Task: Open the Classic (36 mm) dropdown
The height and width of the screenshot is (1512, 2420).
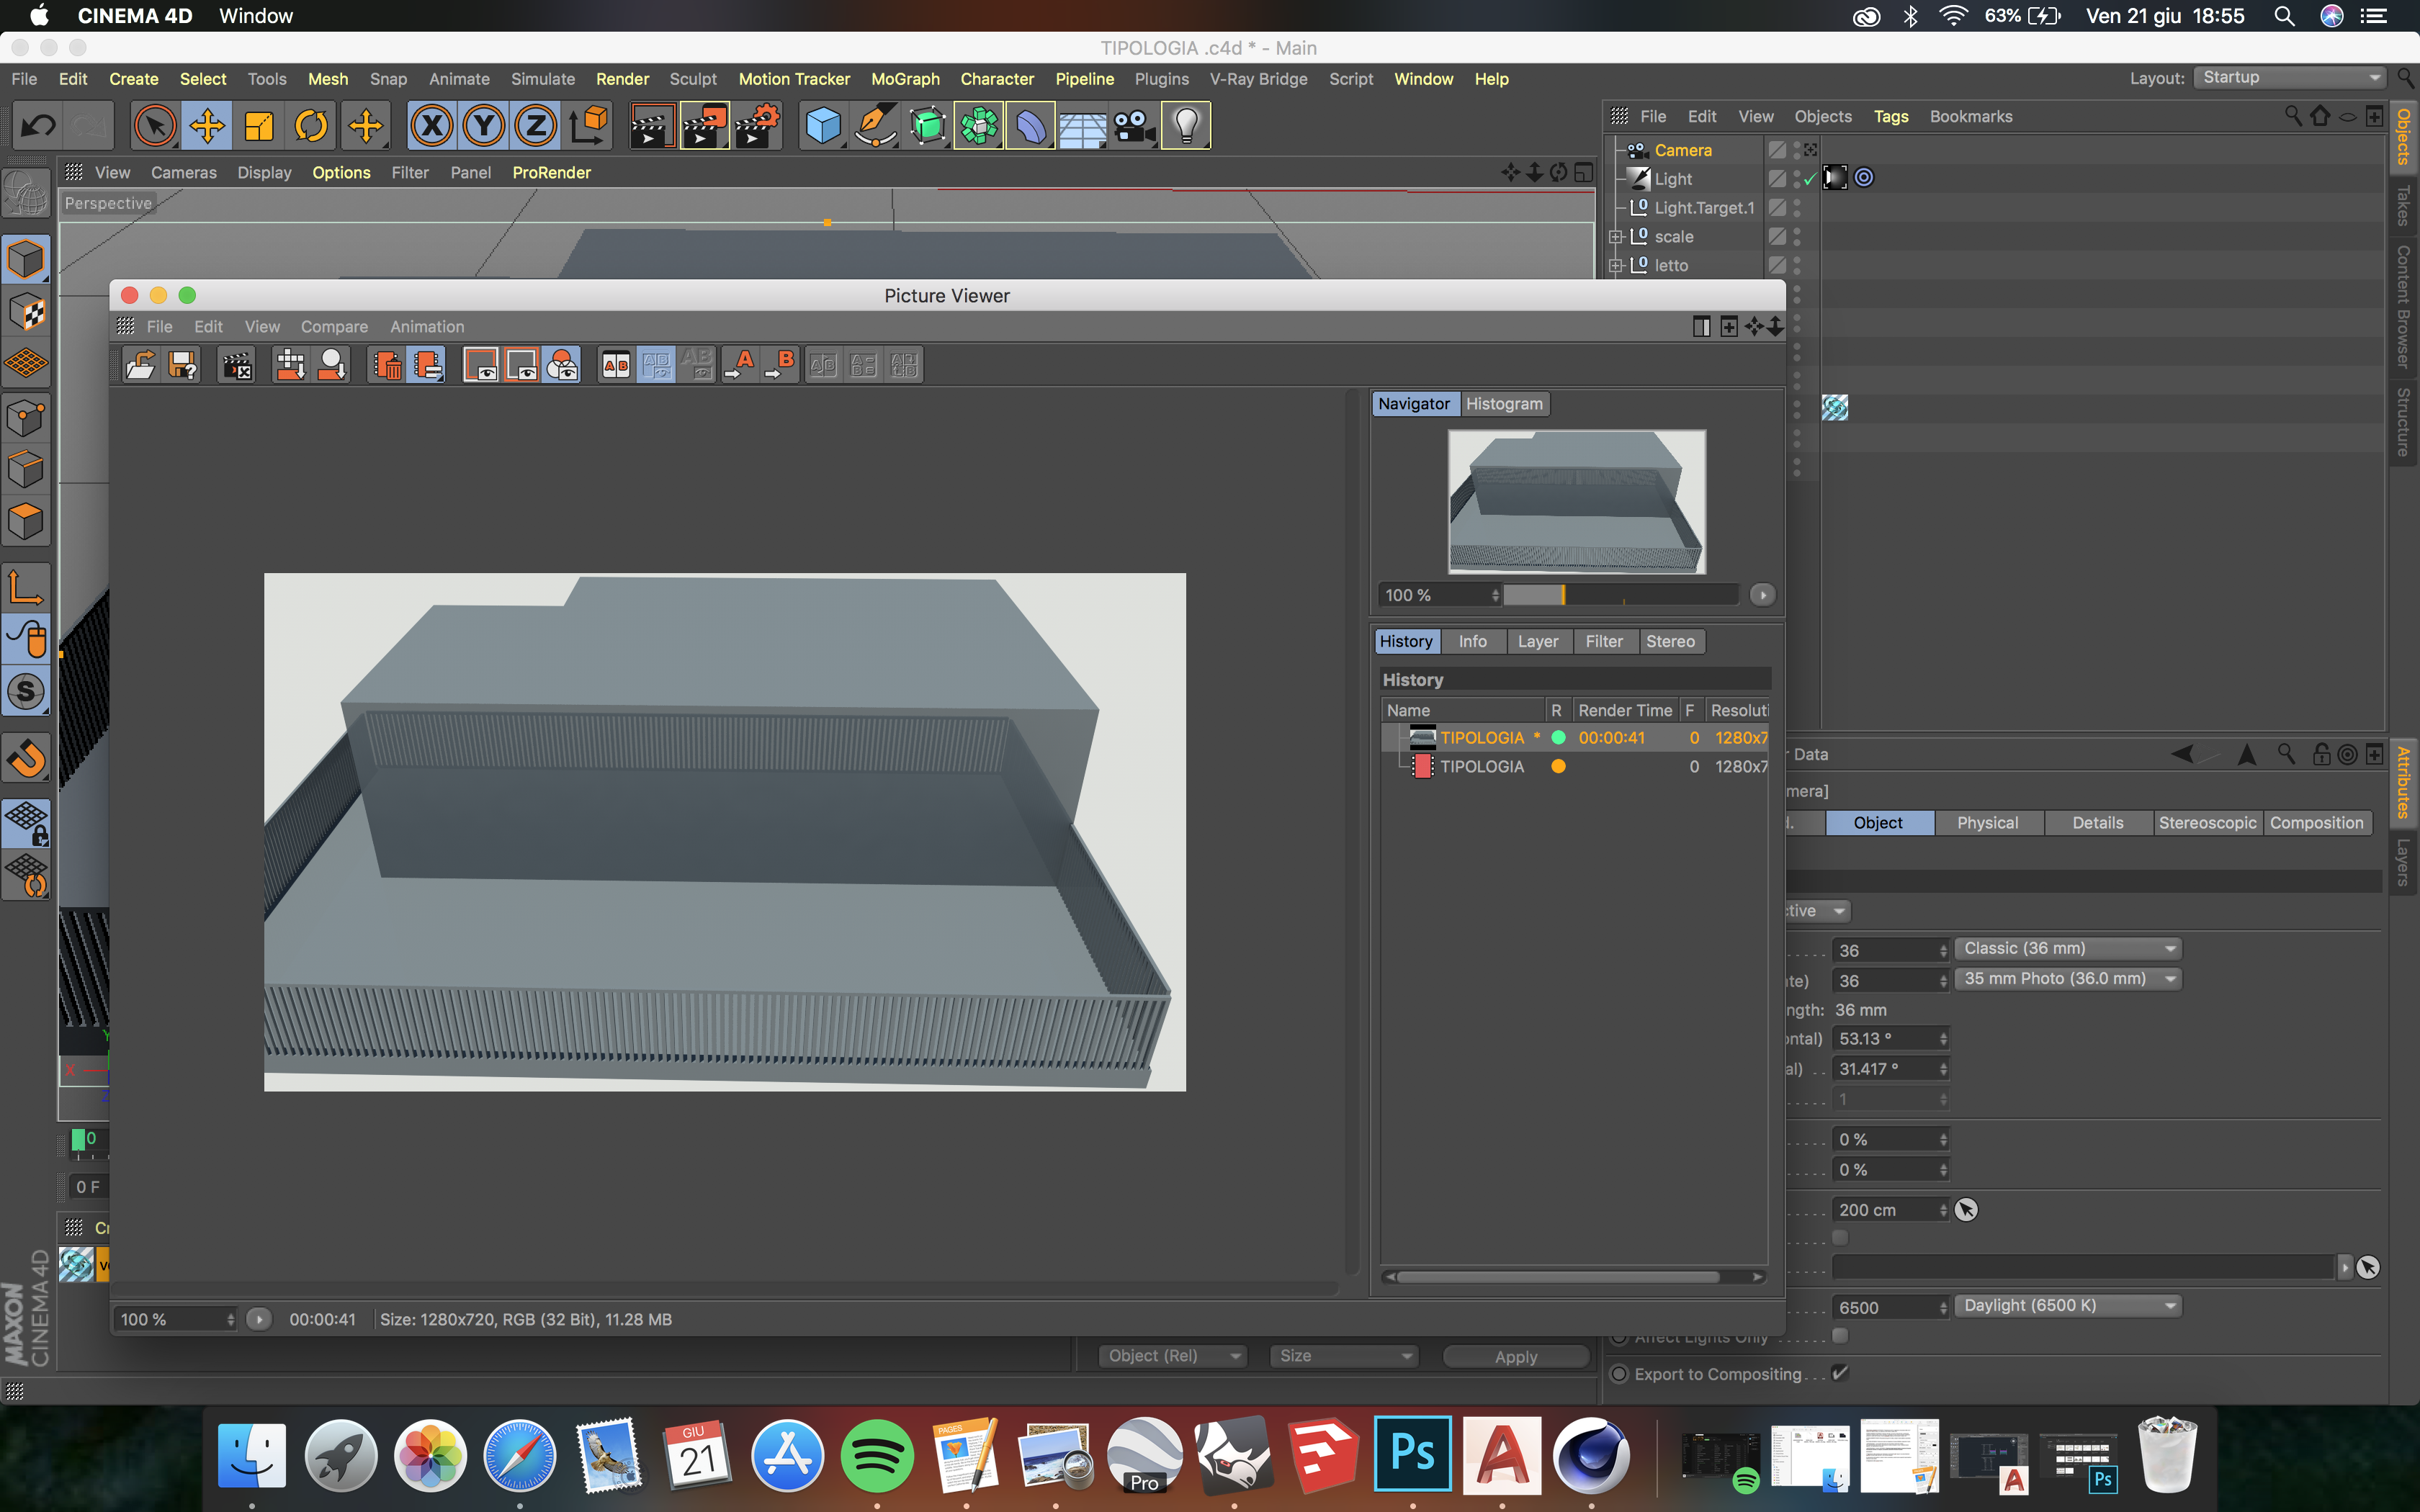Action: pyautogui.click(x=2067, y=948)
